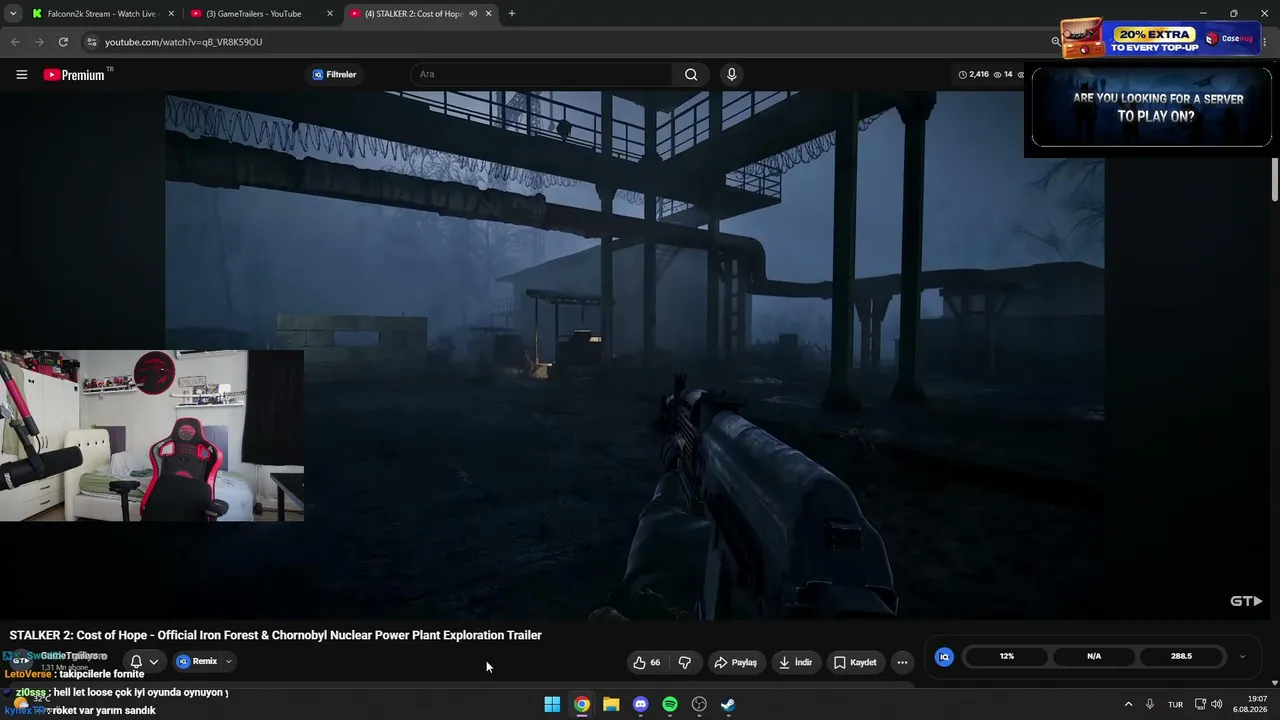
Task: Open the taskbar volume control
Action: point(1216,705)
